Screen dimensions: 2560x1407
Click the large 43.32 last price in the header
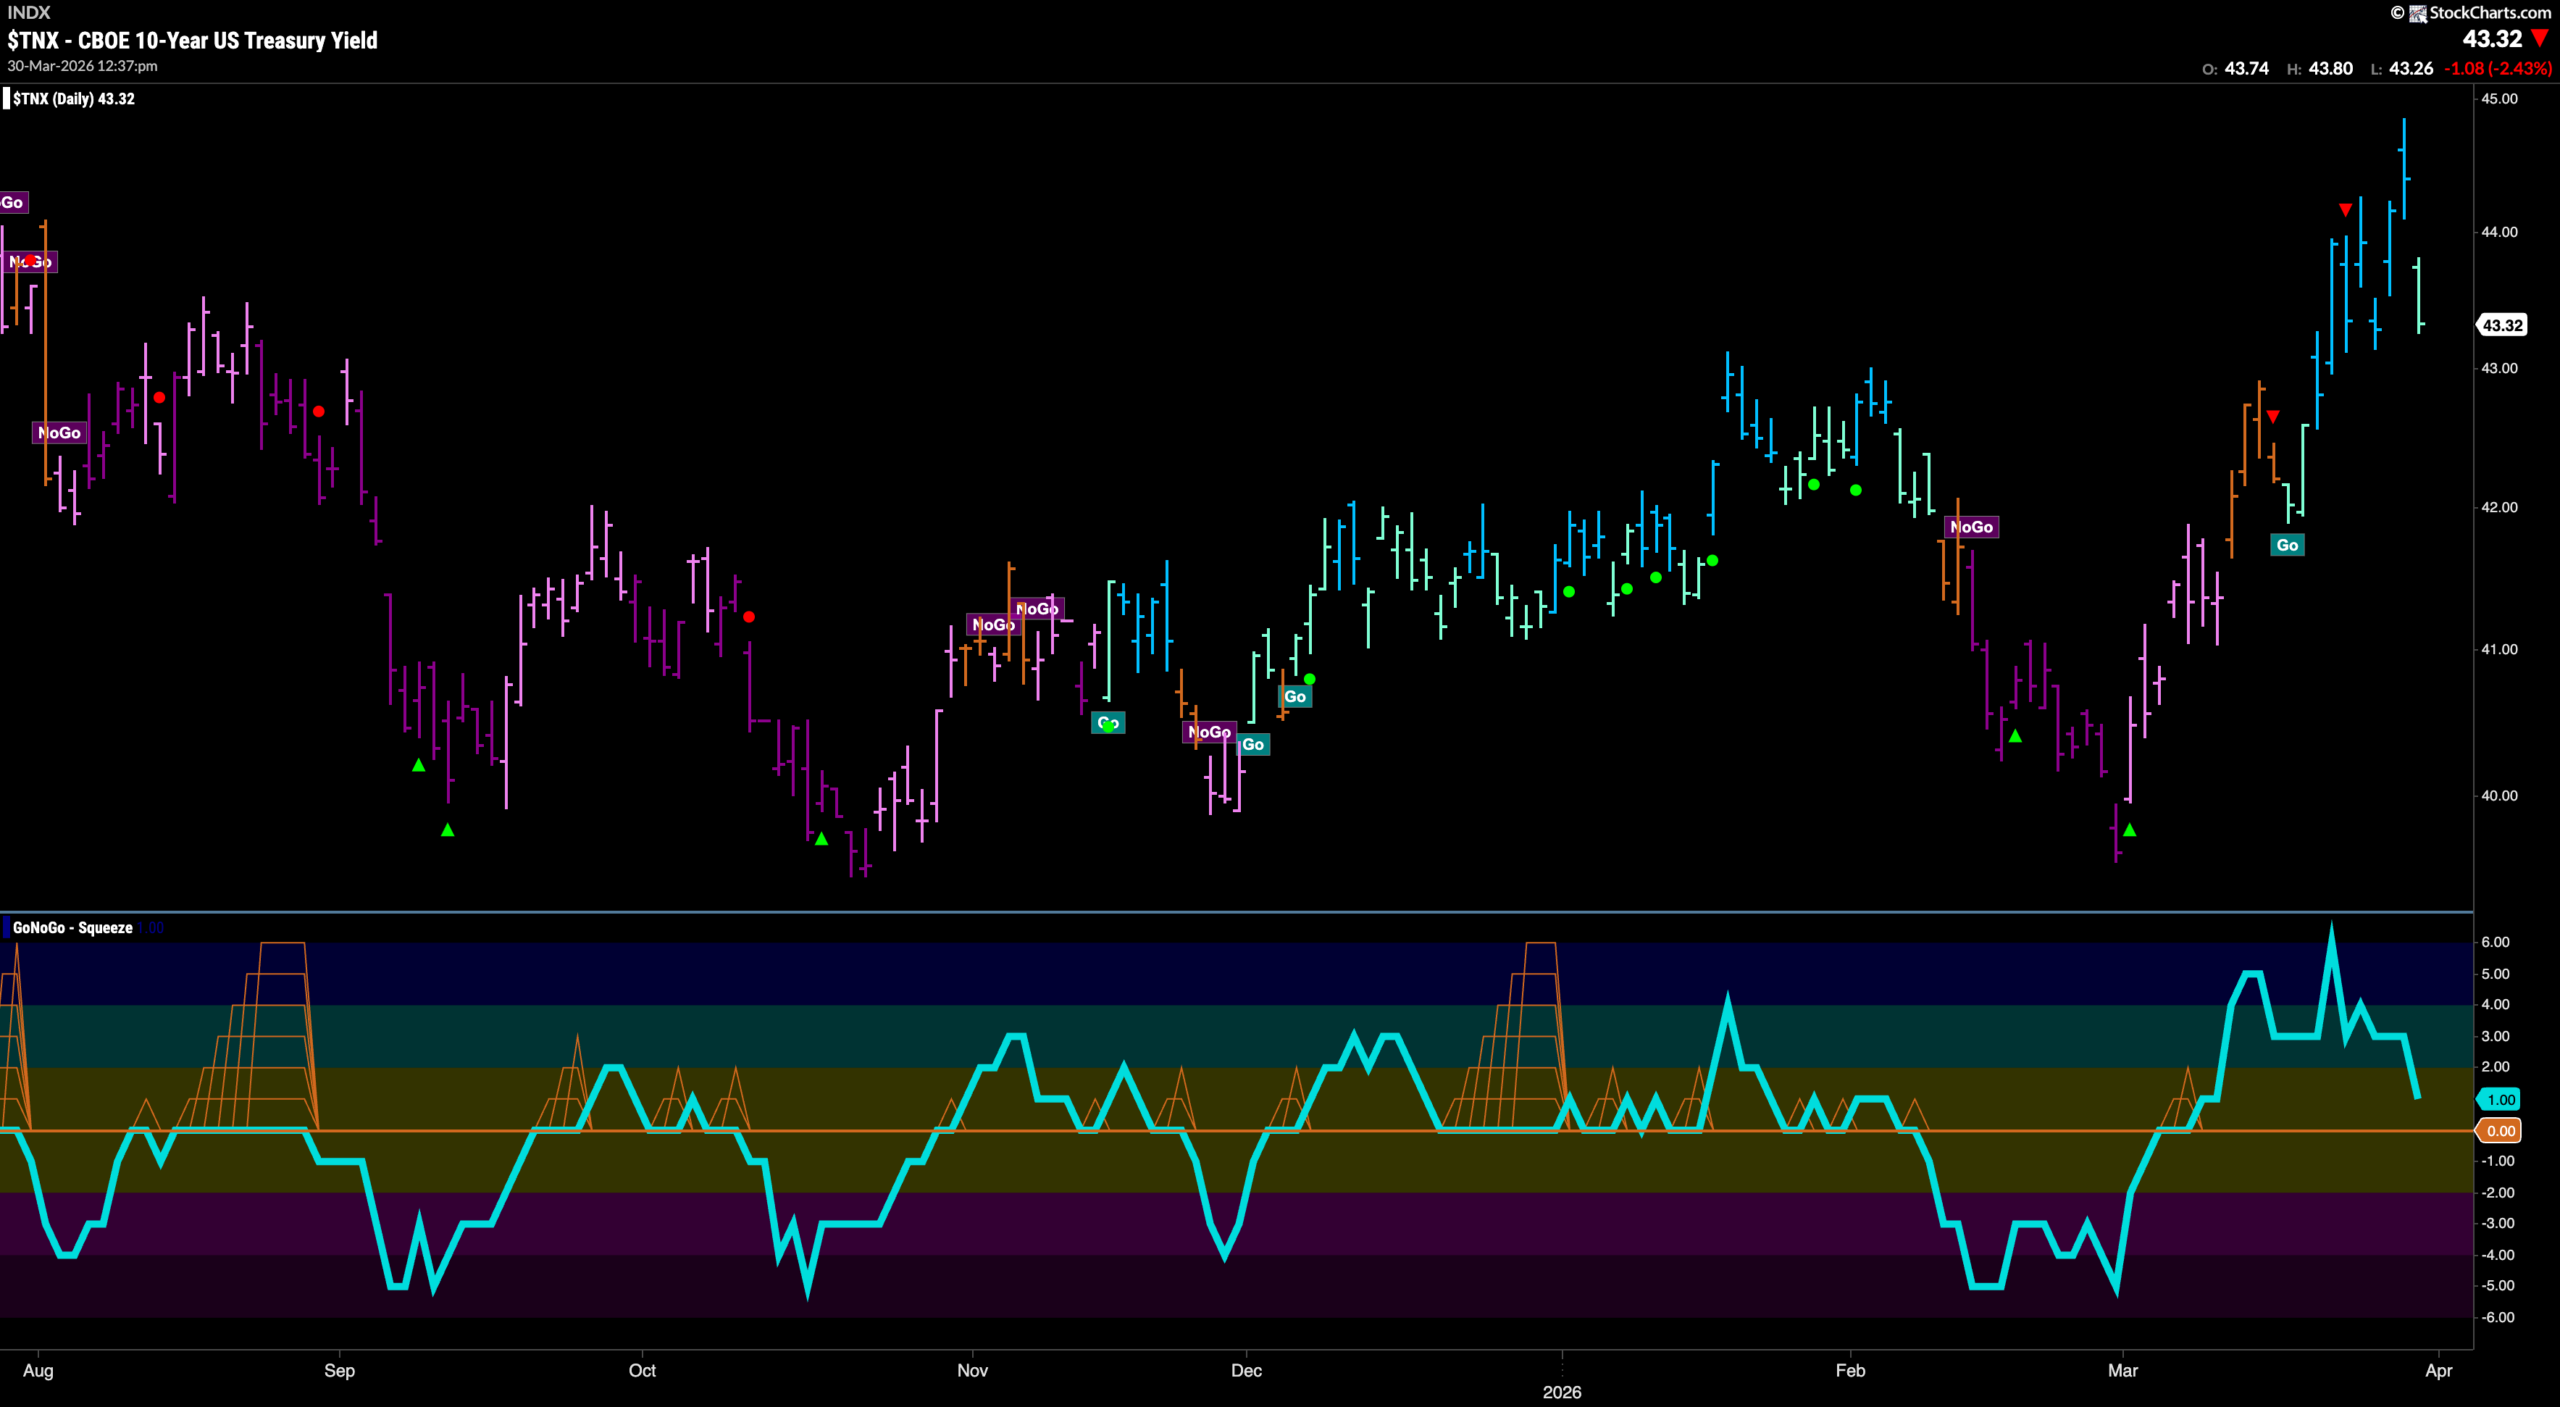click(x=2492, y=39)
